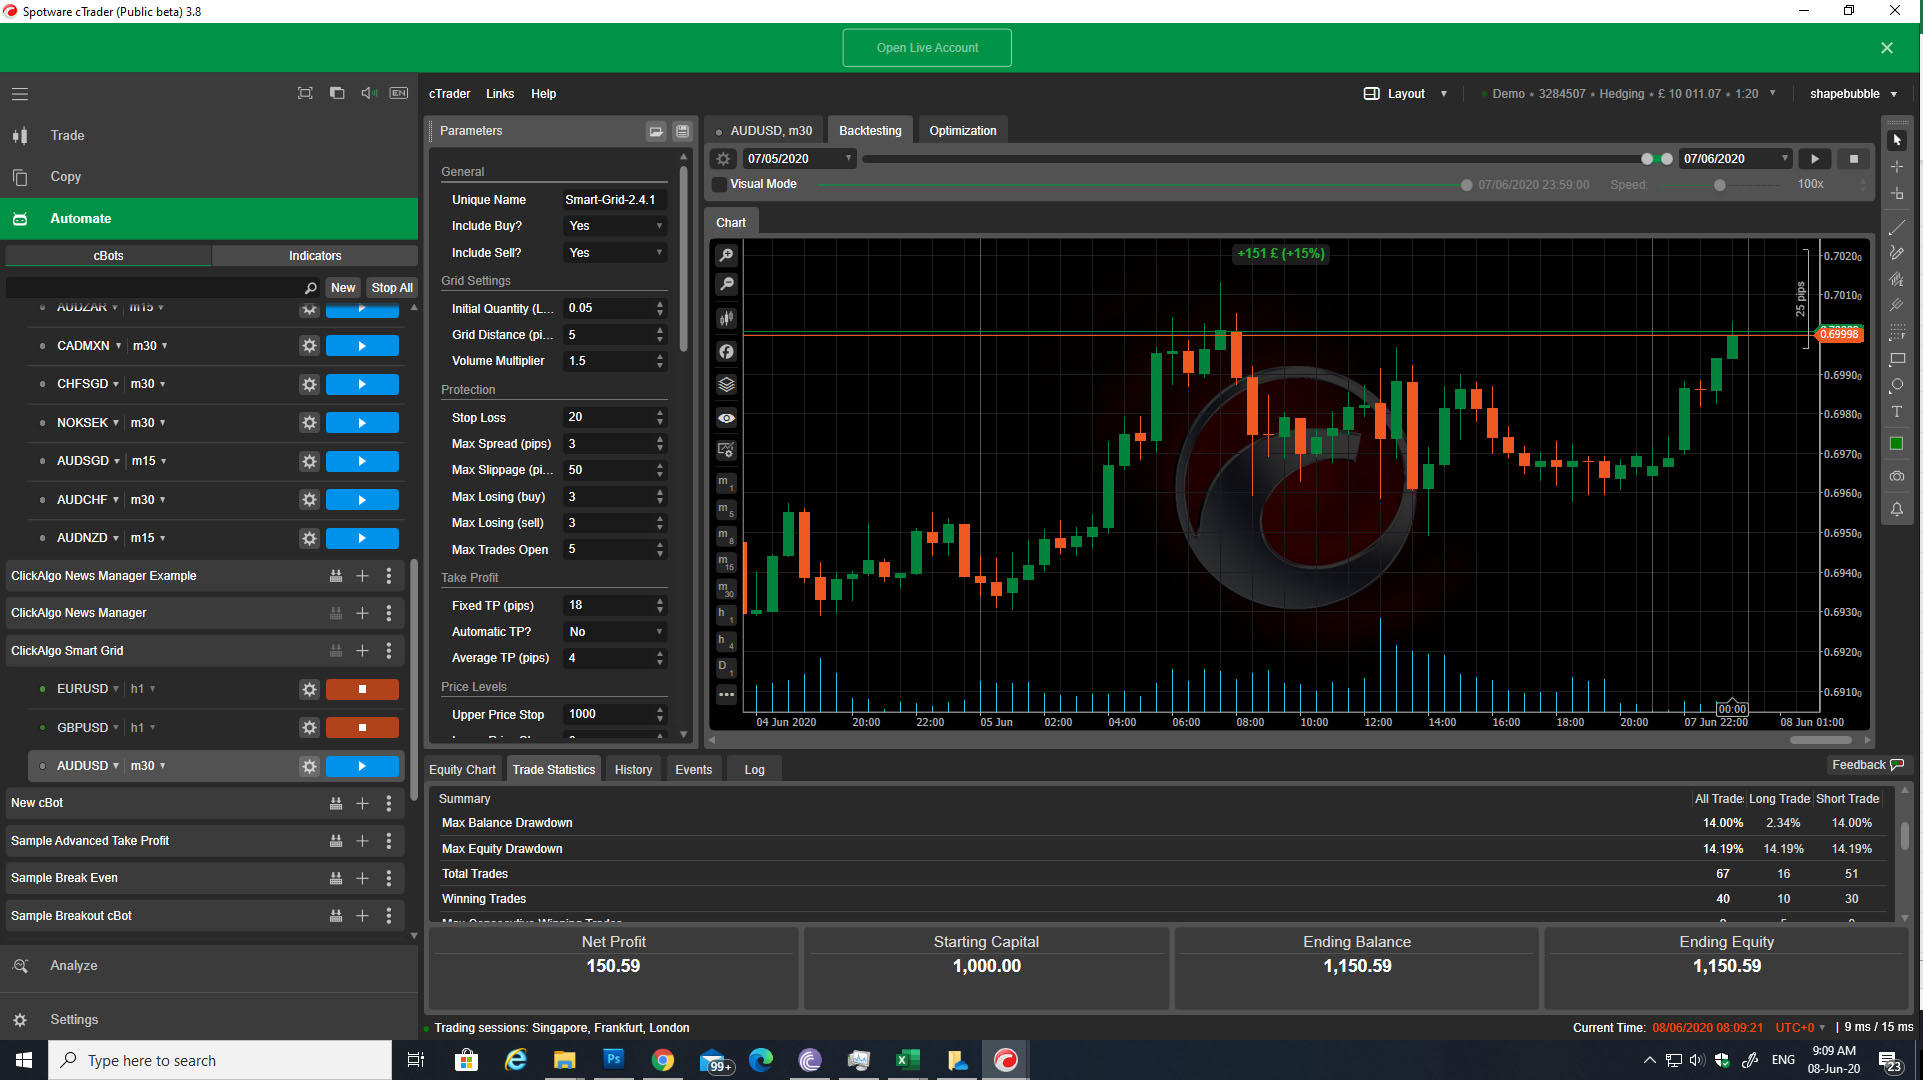Click the date range slider end handle
This screenshot has height=1080, width=1923.
click(1666, 159)
